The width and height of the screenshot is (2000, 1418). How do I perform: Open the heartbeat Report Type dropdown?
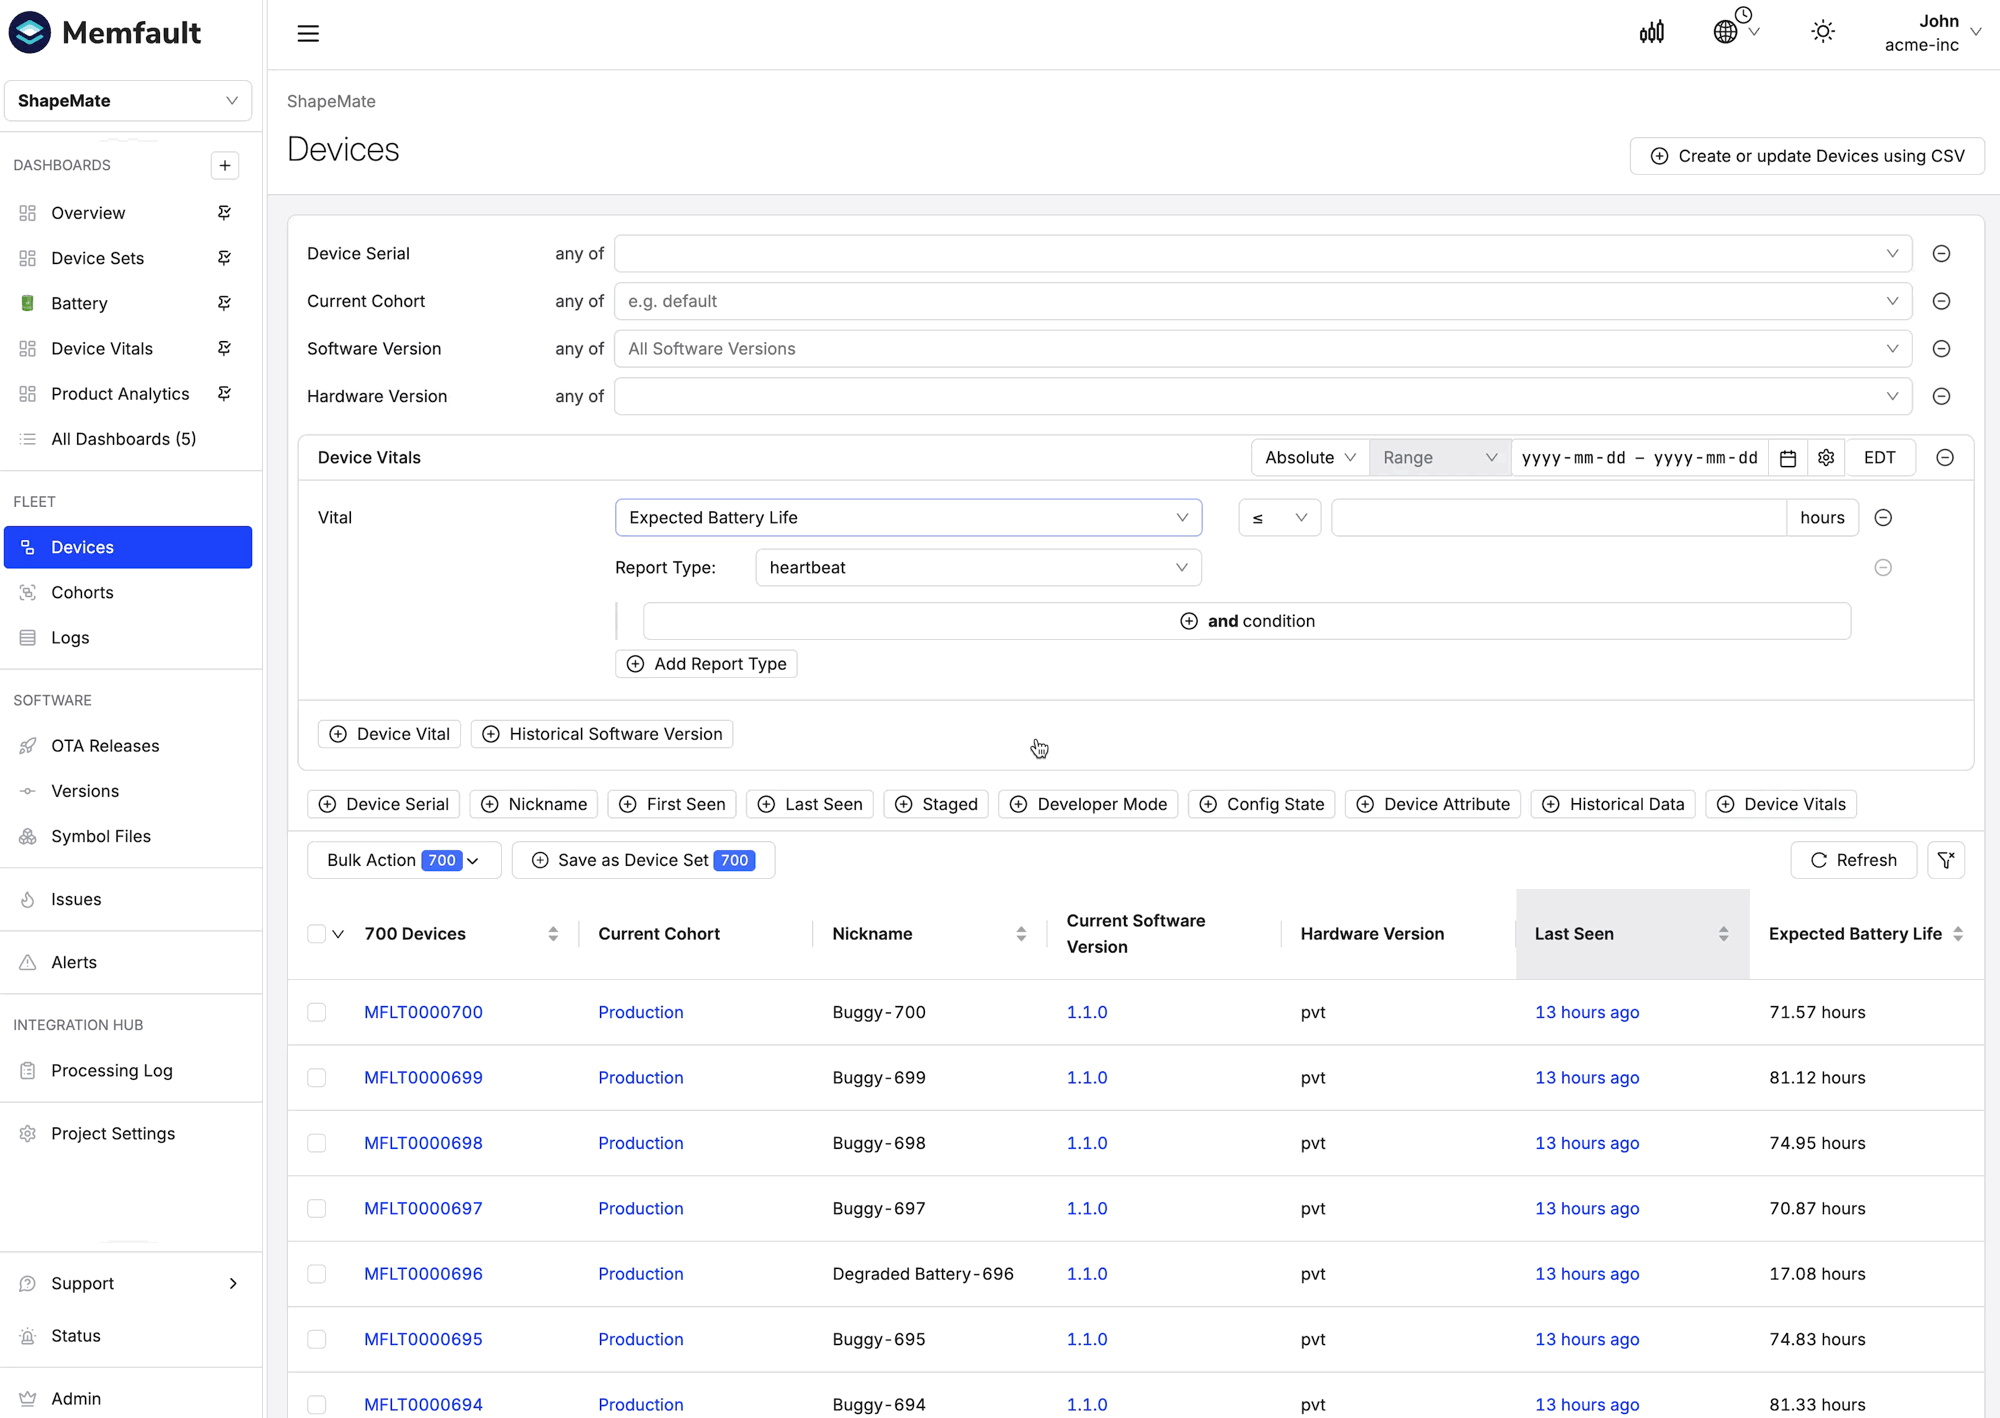click(x=978, y=568)
